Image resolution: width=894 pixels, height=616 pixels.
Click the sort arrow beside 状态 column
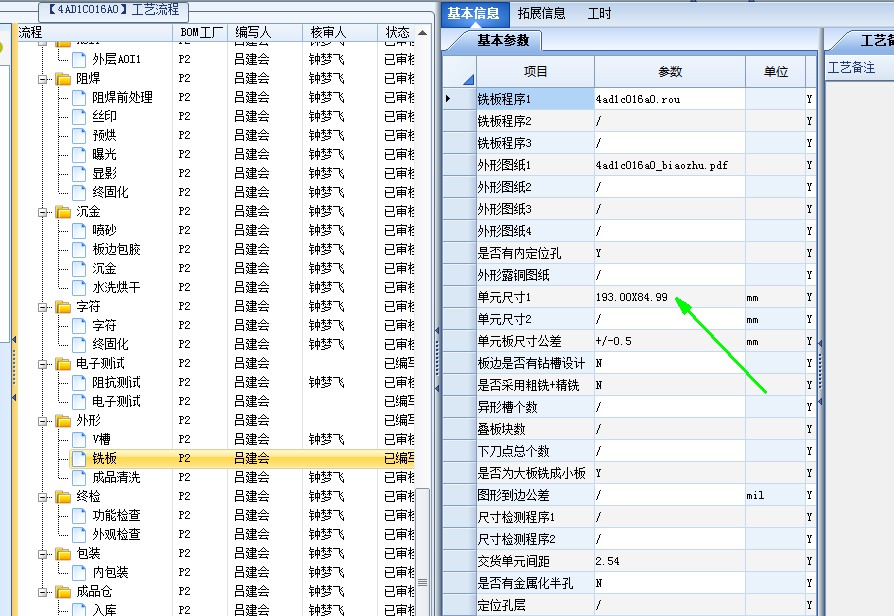tap(422, 33)
